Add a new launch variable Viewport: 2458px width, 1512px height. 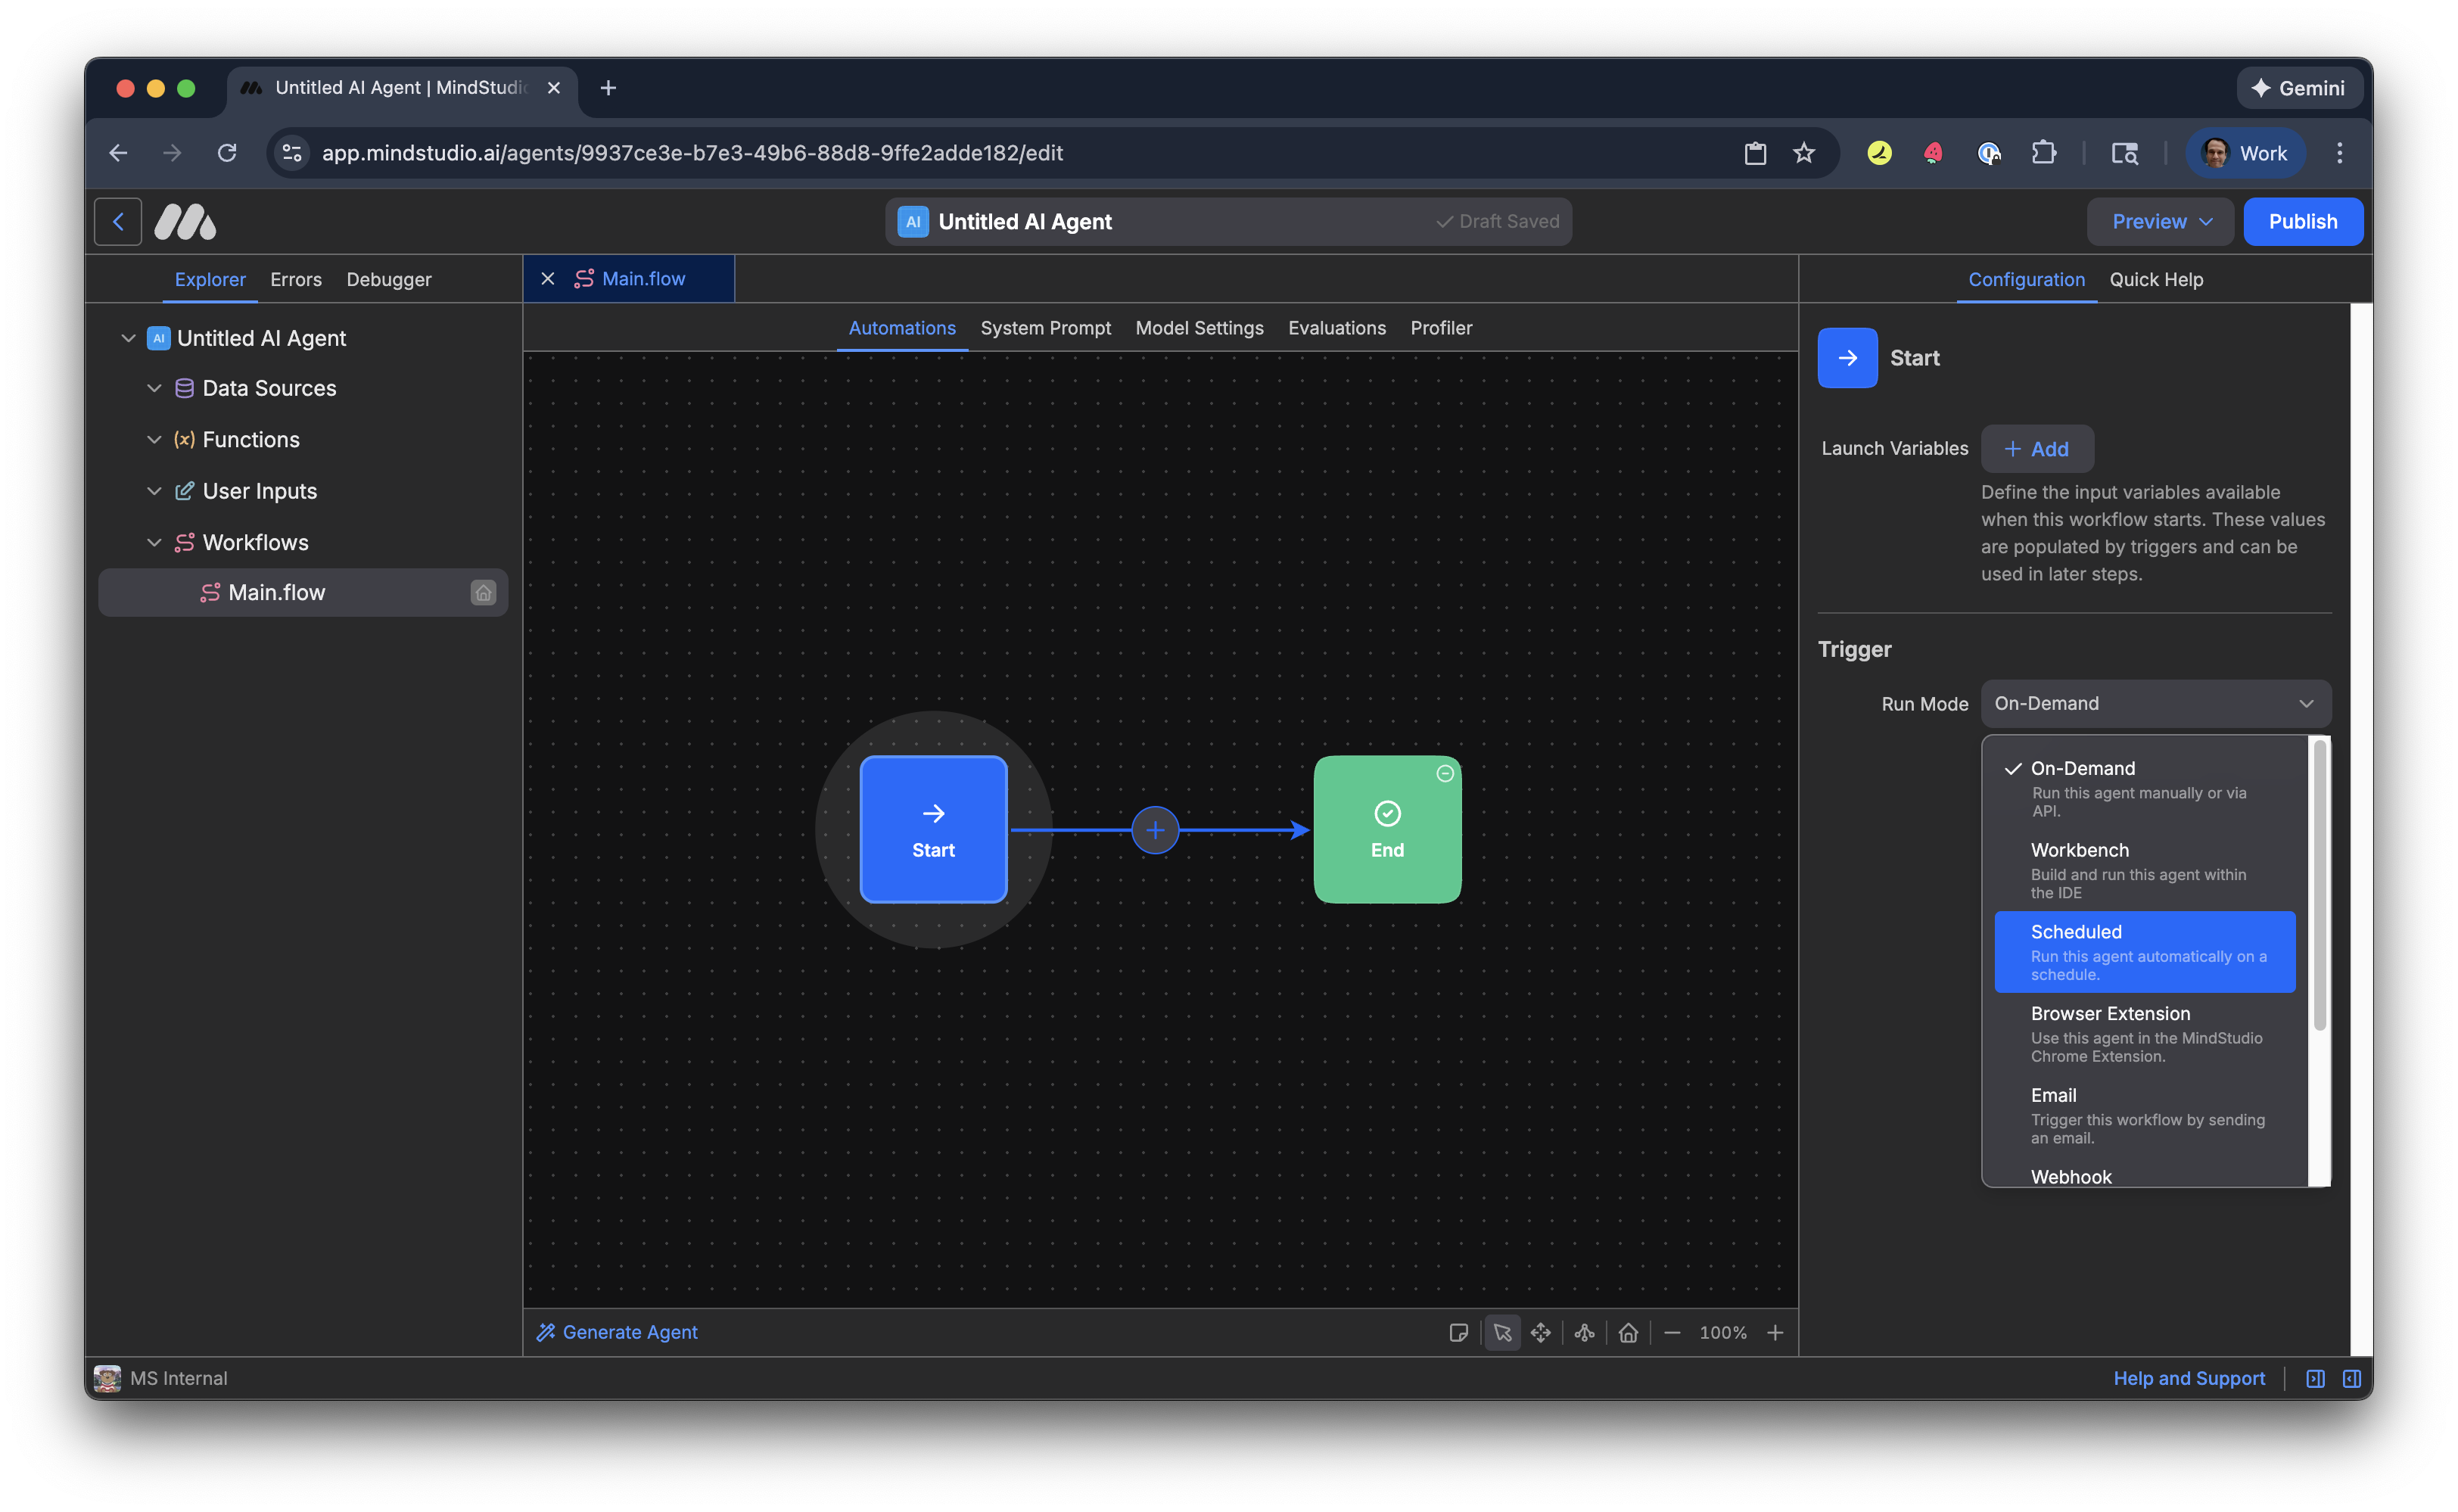(x=2037, y=448)
